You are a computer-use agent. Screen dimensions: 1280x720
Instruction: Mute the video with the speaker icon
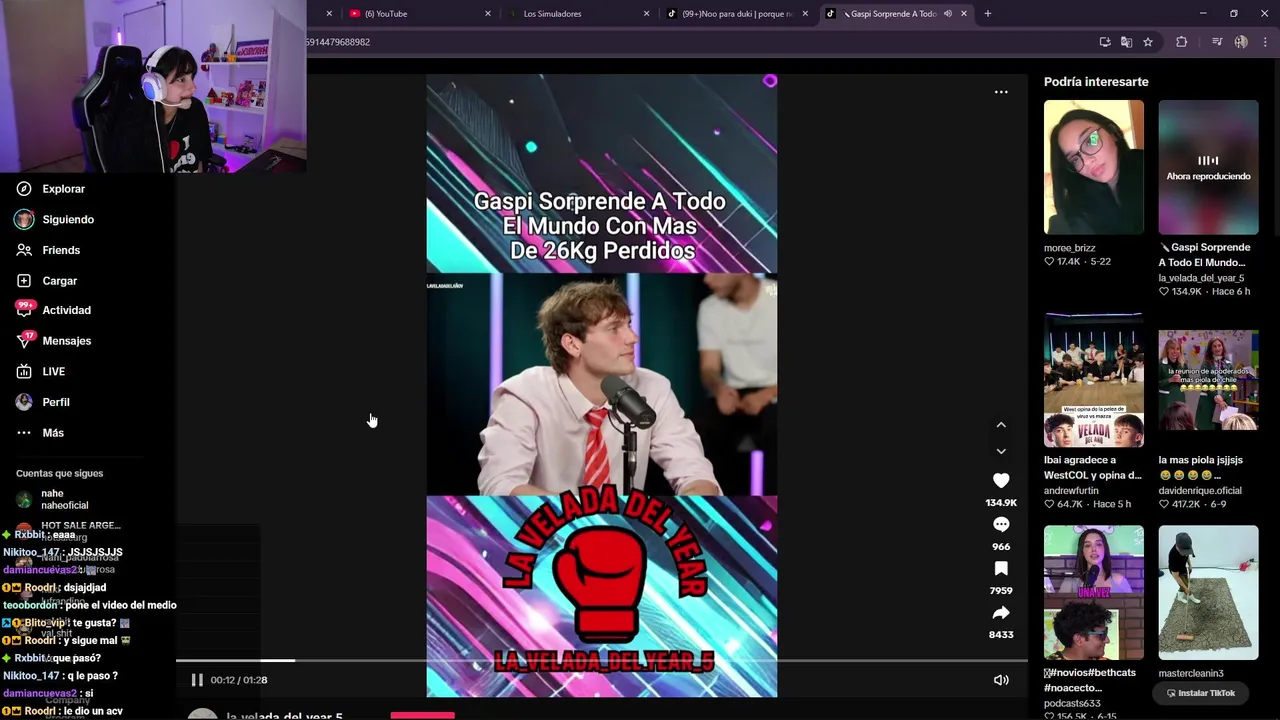pos(1001,680)
